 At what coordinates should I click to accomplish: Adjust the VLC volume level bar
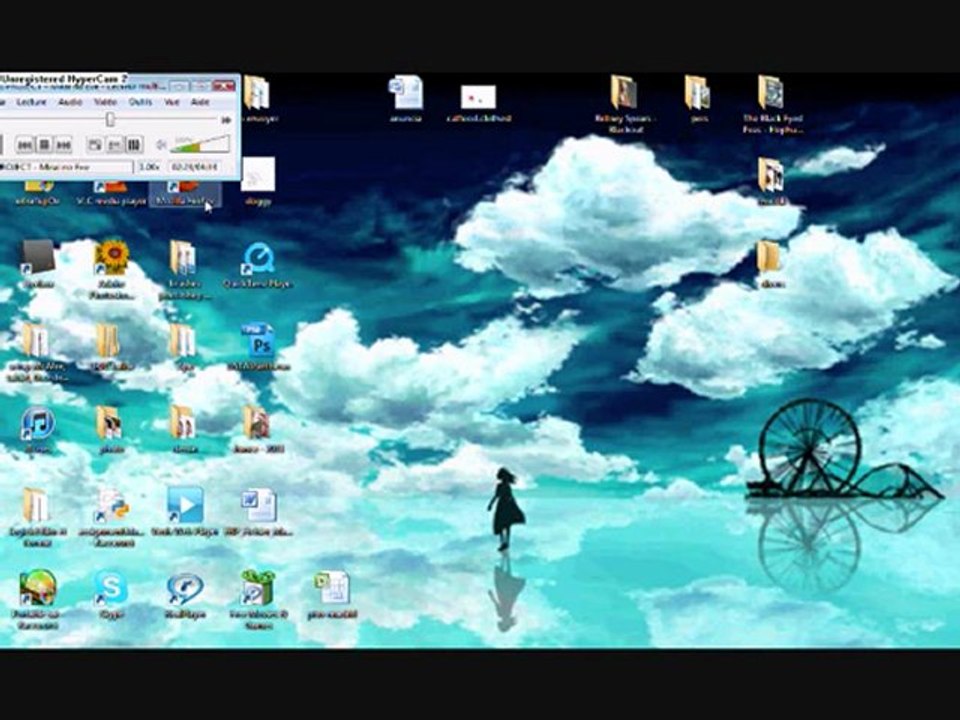(x=200, y=145)
